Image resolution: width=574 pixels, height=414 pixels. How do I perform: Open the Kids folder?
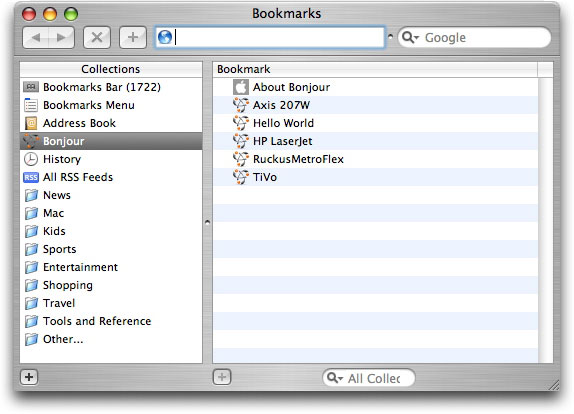(111, 231)
